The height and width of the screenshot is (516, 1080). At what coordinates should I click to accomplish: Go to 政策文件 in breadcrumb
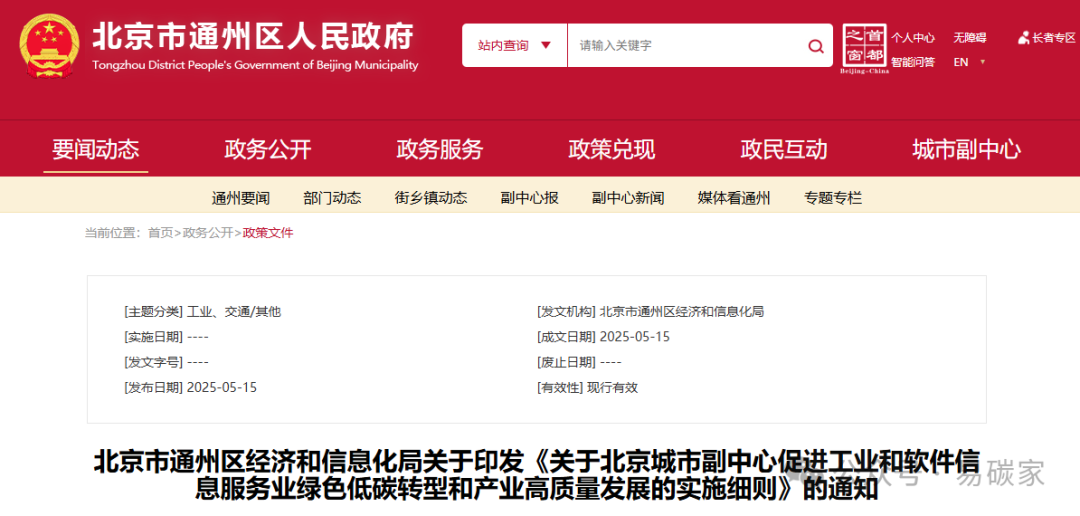(x=268, y=233)
